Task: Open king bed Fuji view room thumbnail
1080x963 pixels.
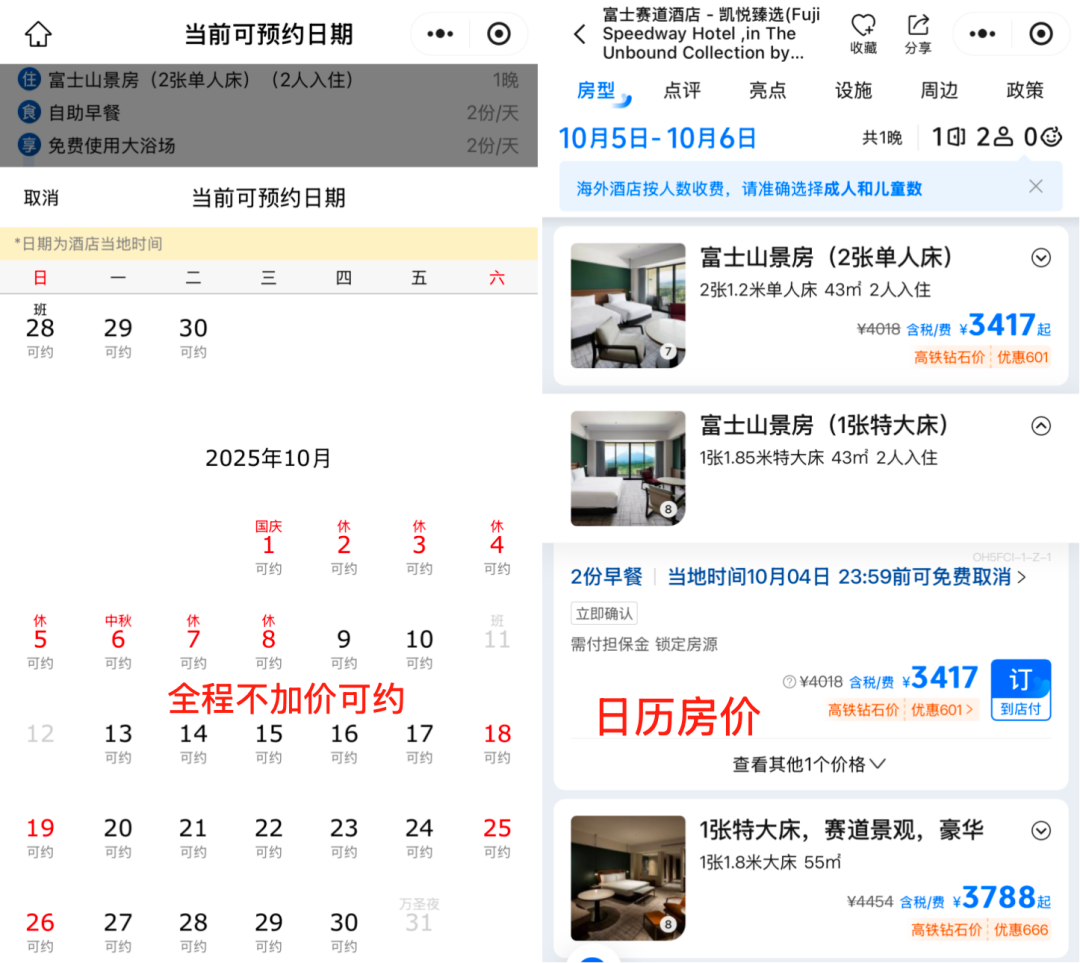Action: point(627,468)
